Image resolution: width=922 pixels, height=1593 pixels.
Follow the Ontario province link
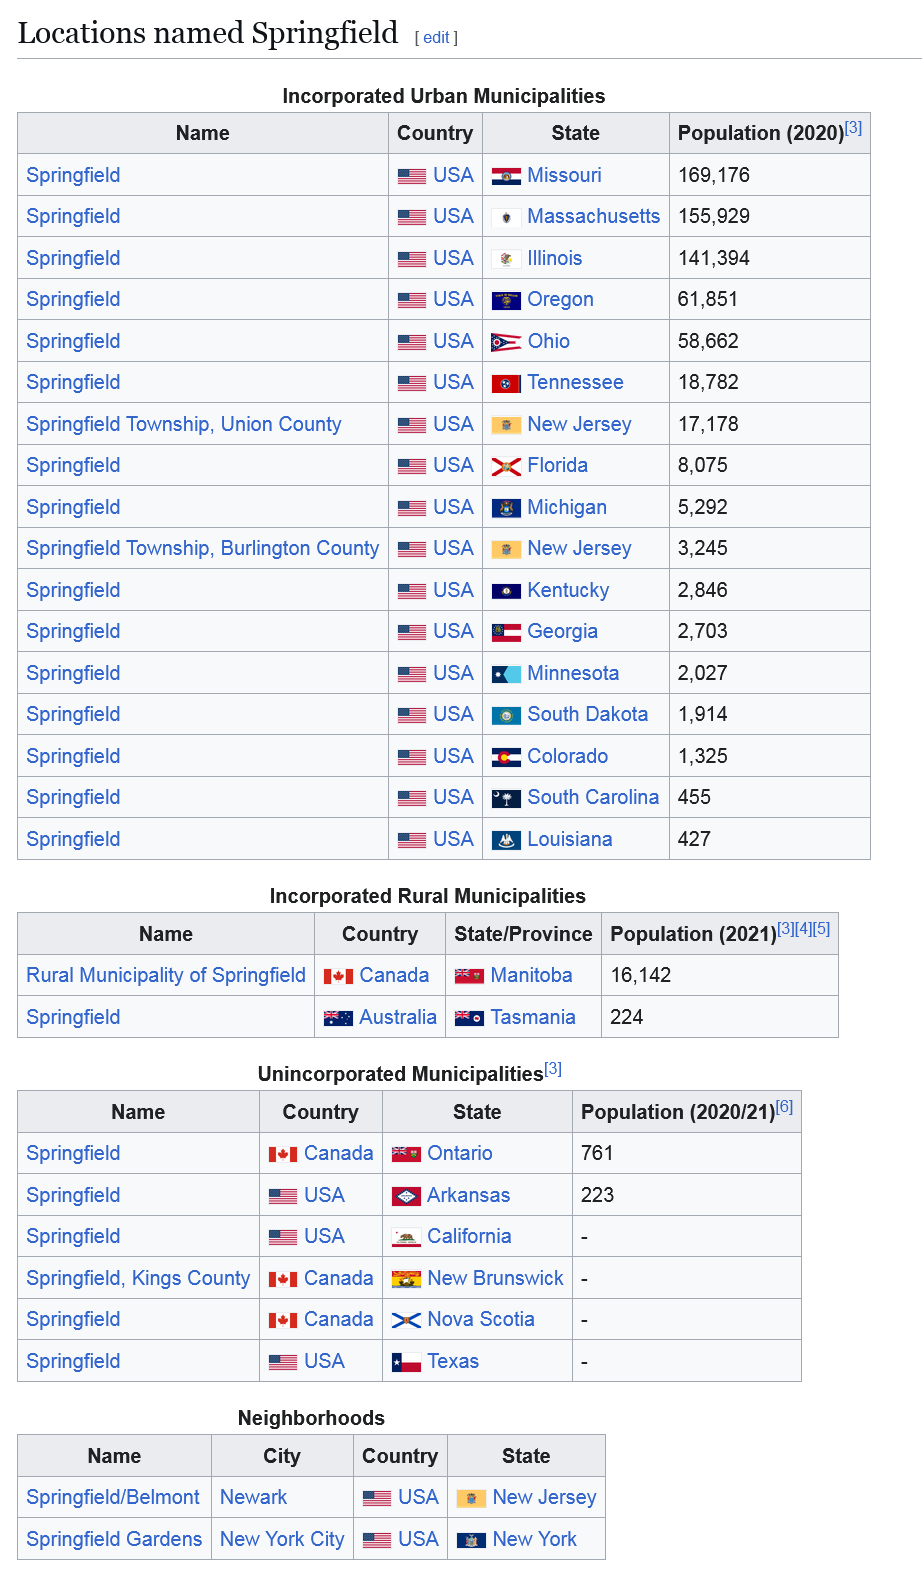click(460, 1153)
